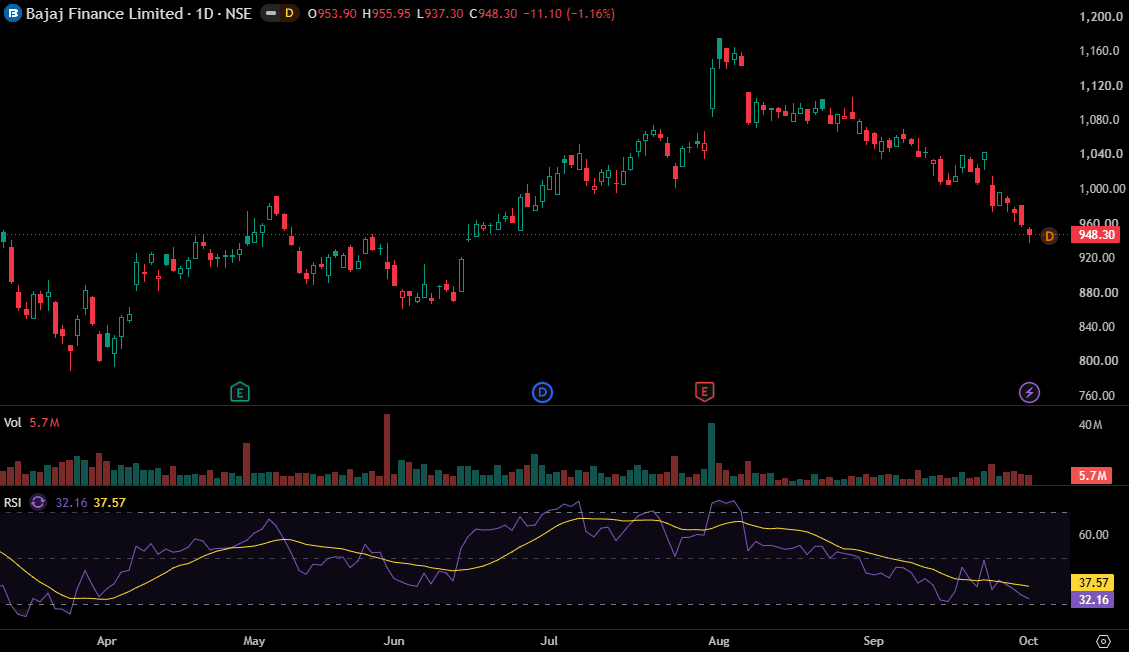This screenshot has height=653, width=1129.
Task: Click the purple lightning event marker
Action: [x=1030, y=392]
